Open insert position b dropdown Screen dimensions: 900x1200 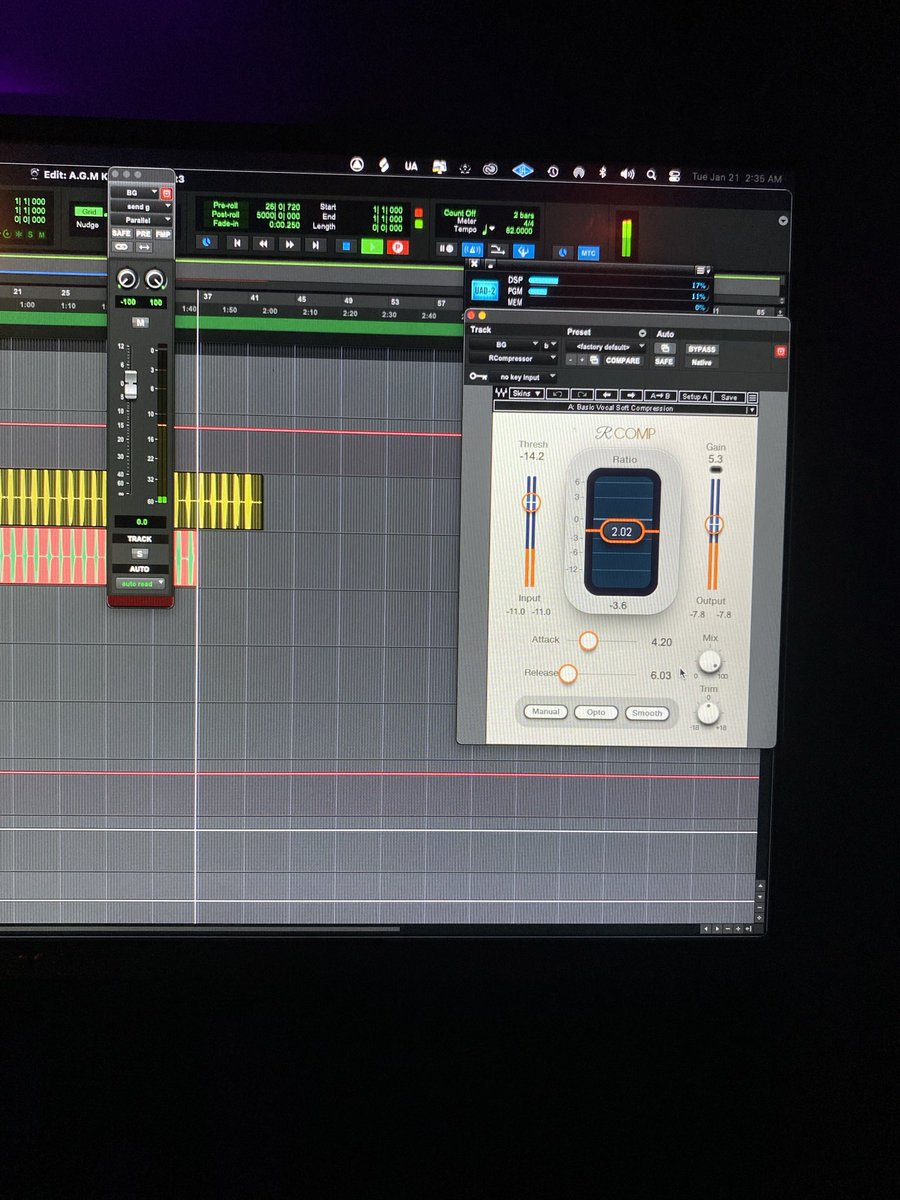549,344
